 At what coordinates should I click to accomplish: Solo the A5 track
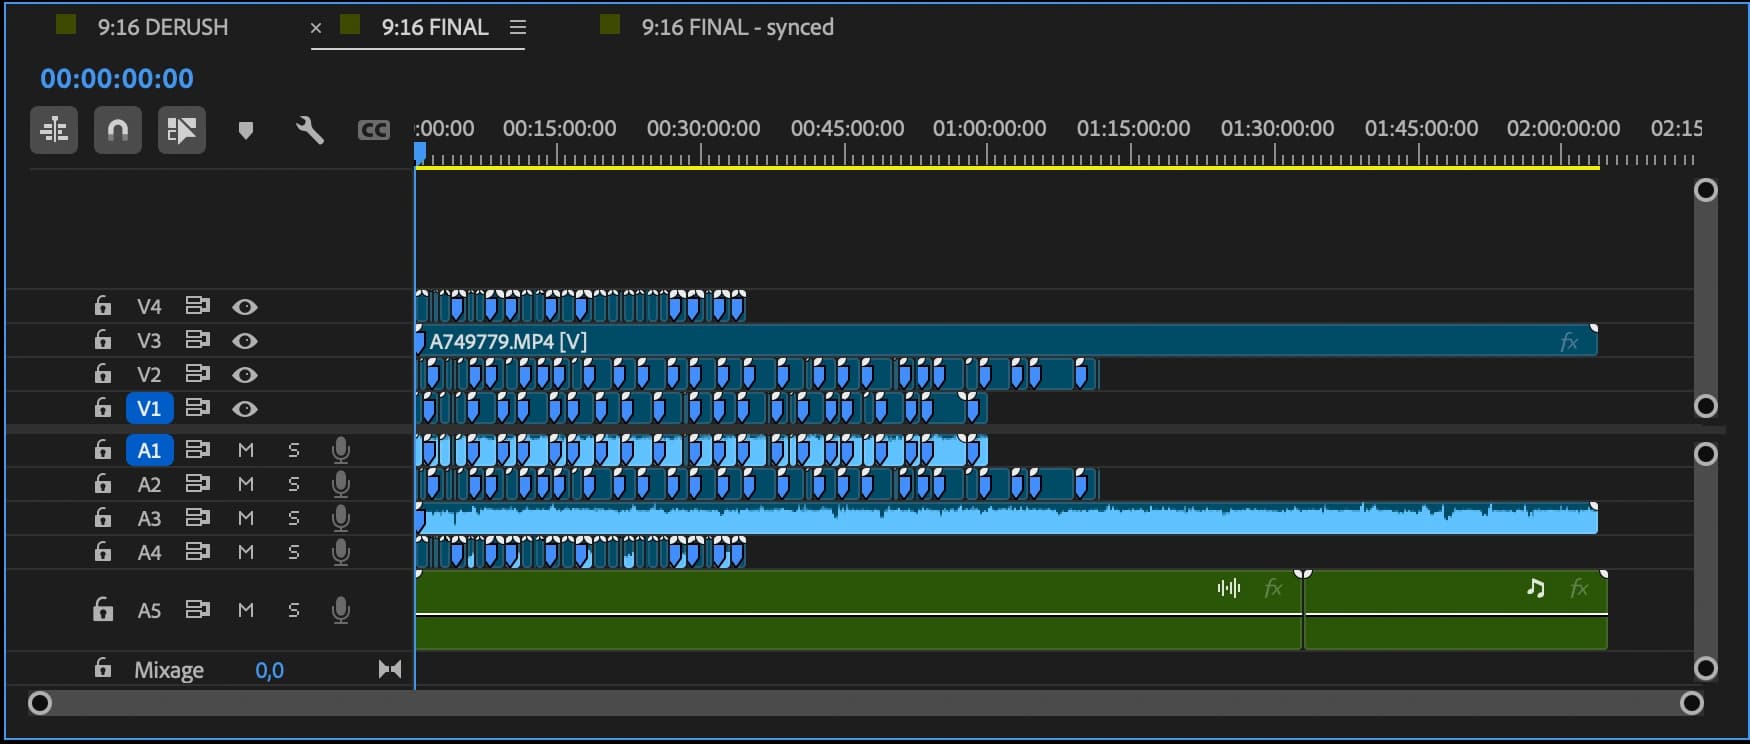[294, 610]
